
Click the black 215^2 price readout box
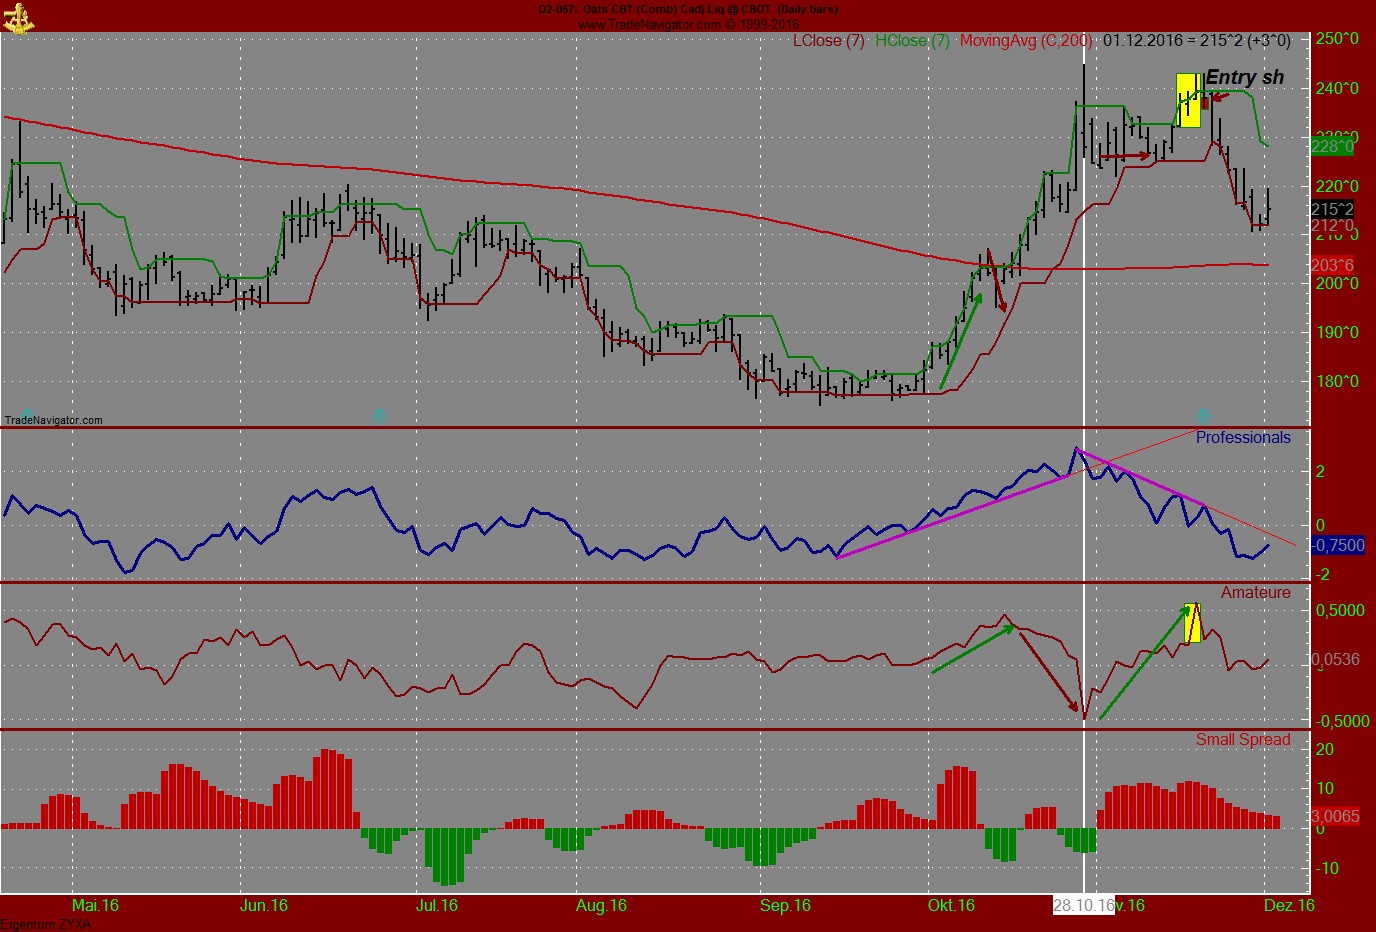point(1330,210)
